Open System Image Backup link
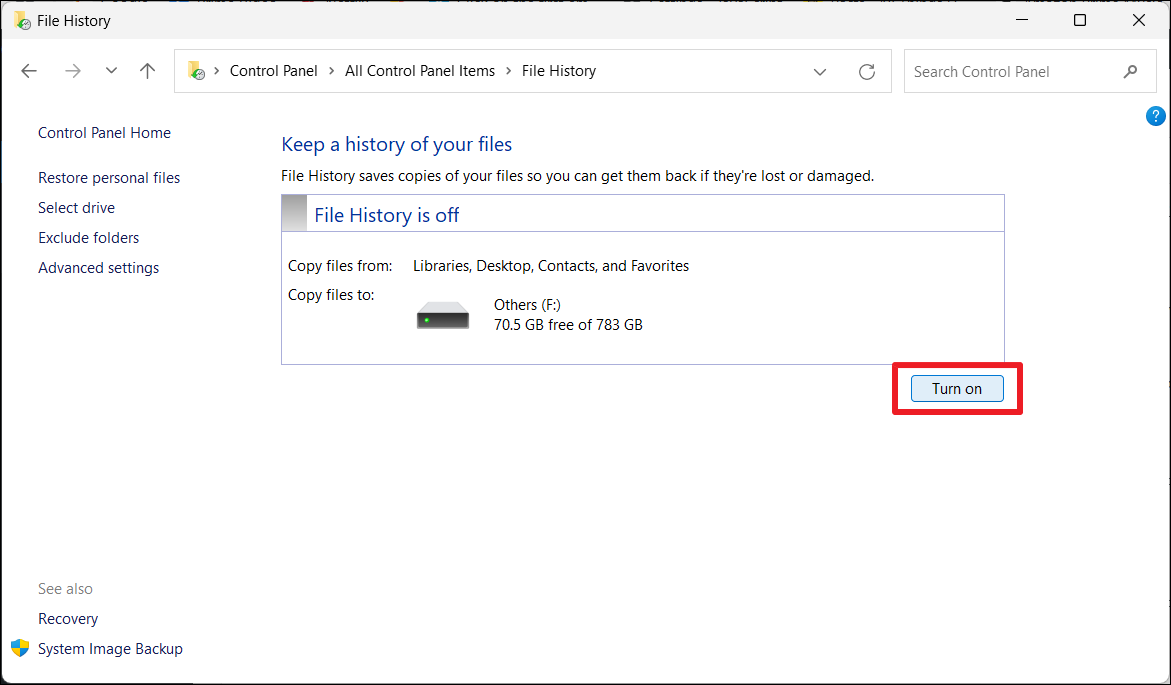 (110, 649)
